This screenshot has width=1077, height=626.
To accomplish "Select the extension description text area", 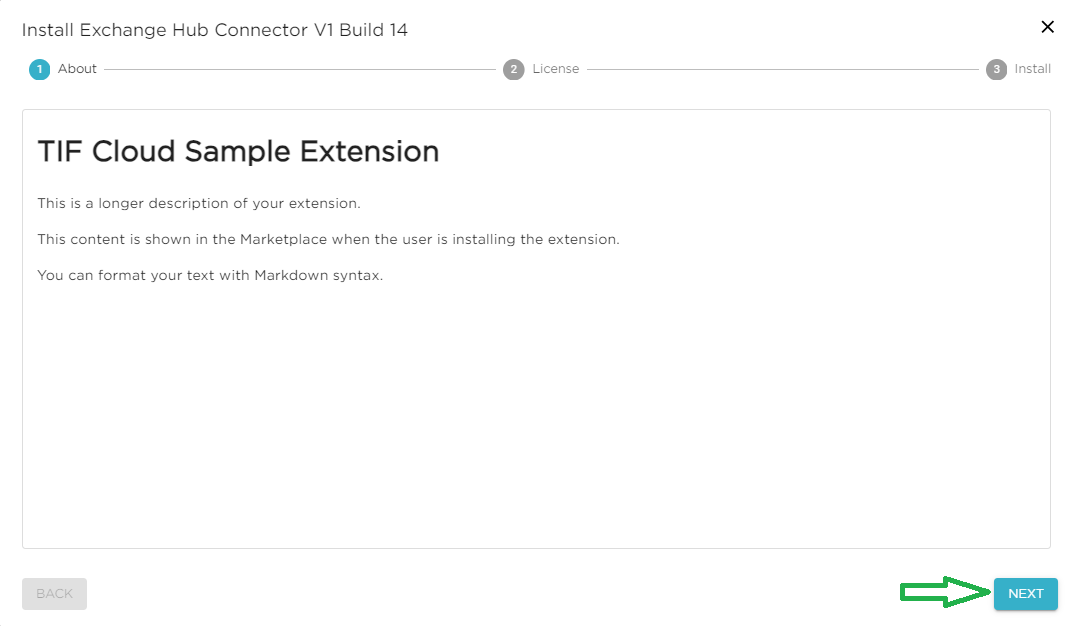I will pyautogui.click(x=330, y=238).
